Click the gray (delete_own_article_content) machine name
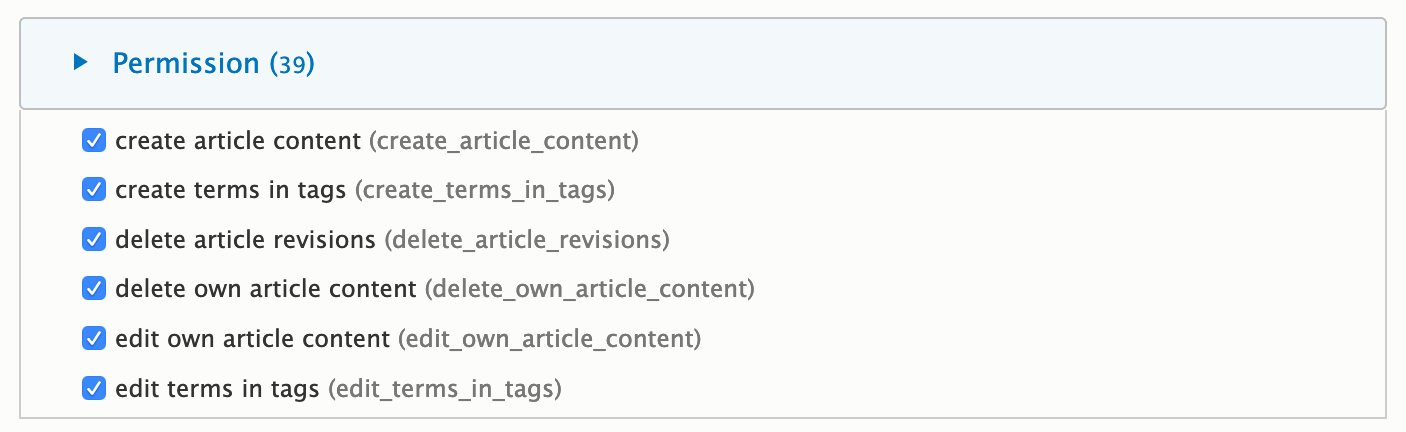The image size is (1406, 432). coord(589,289)
